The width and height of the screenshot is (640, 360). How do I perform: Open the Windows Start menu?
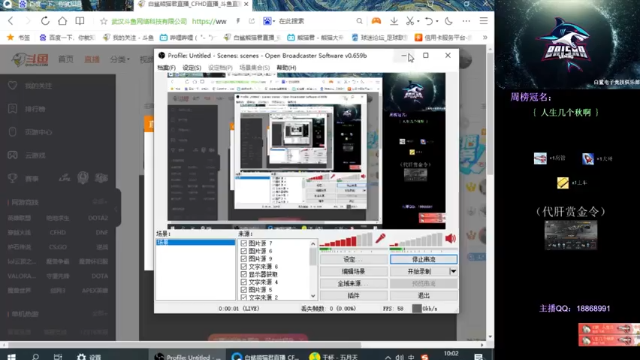pyautogui.click(x=11, y=357)
